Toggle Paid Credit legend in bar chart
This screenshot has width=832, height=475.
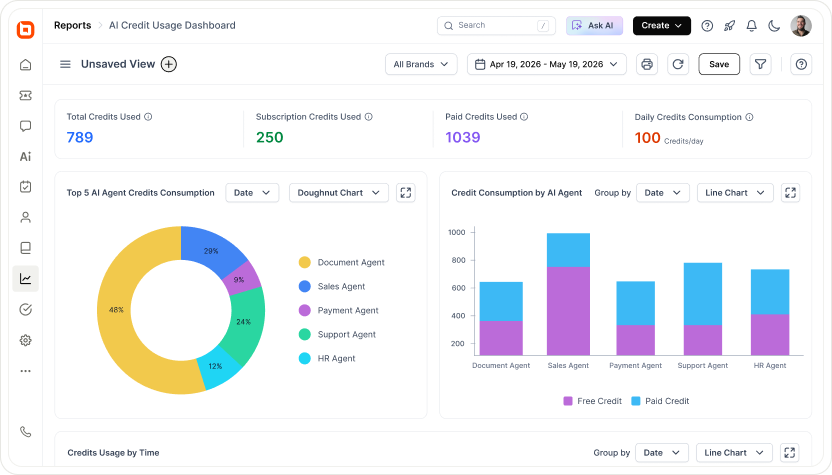click(660, 401)
